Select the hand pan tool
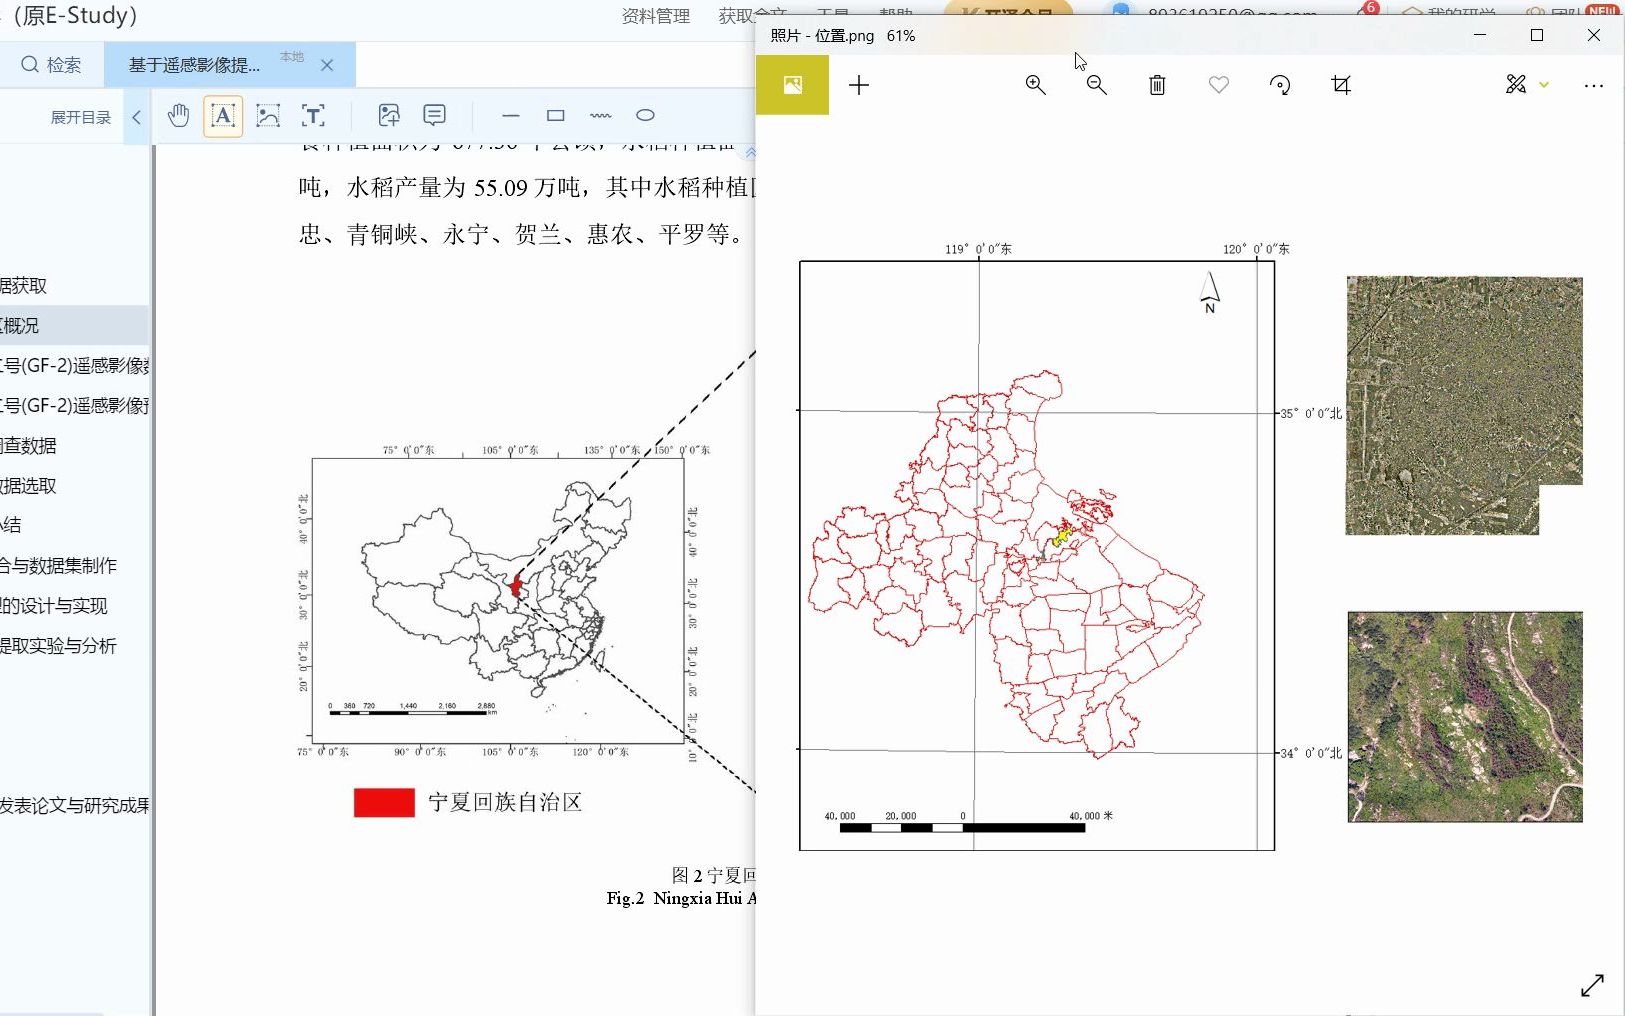This screenshot has height=1016, width=1625. click(x=178, y=116)
